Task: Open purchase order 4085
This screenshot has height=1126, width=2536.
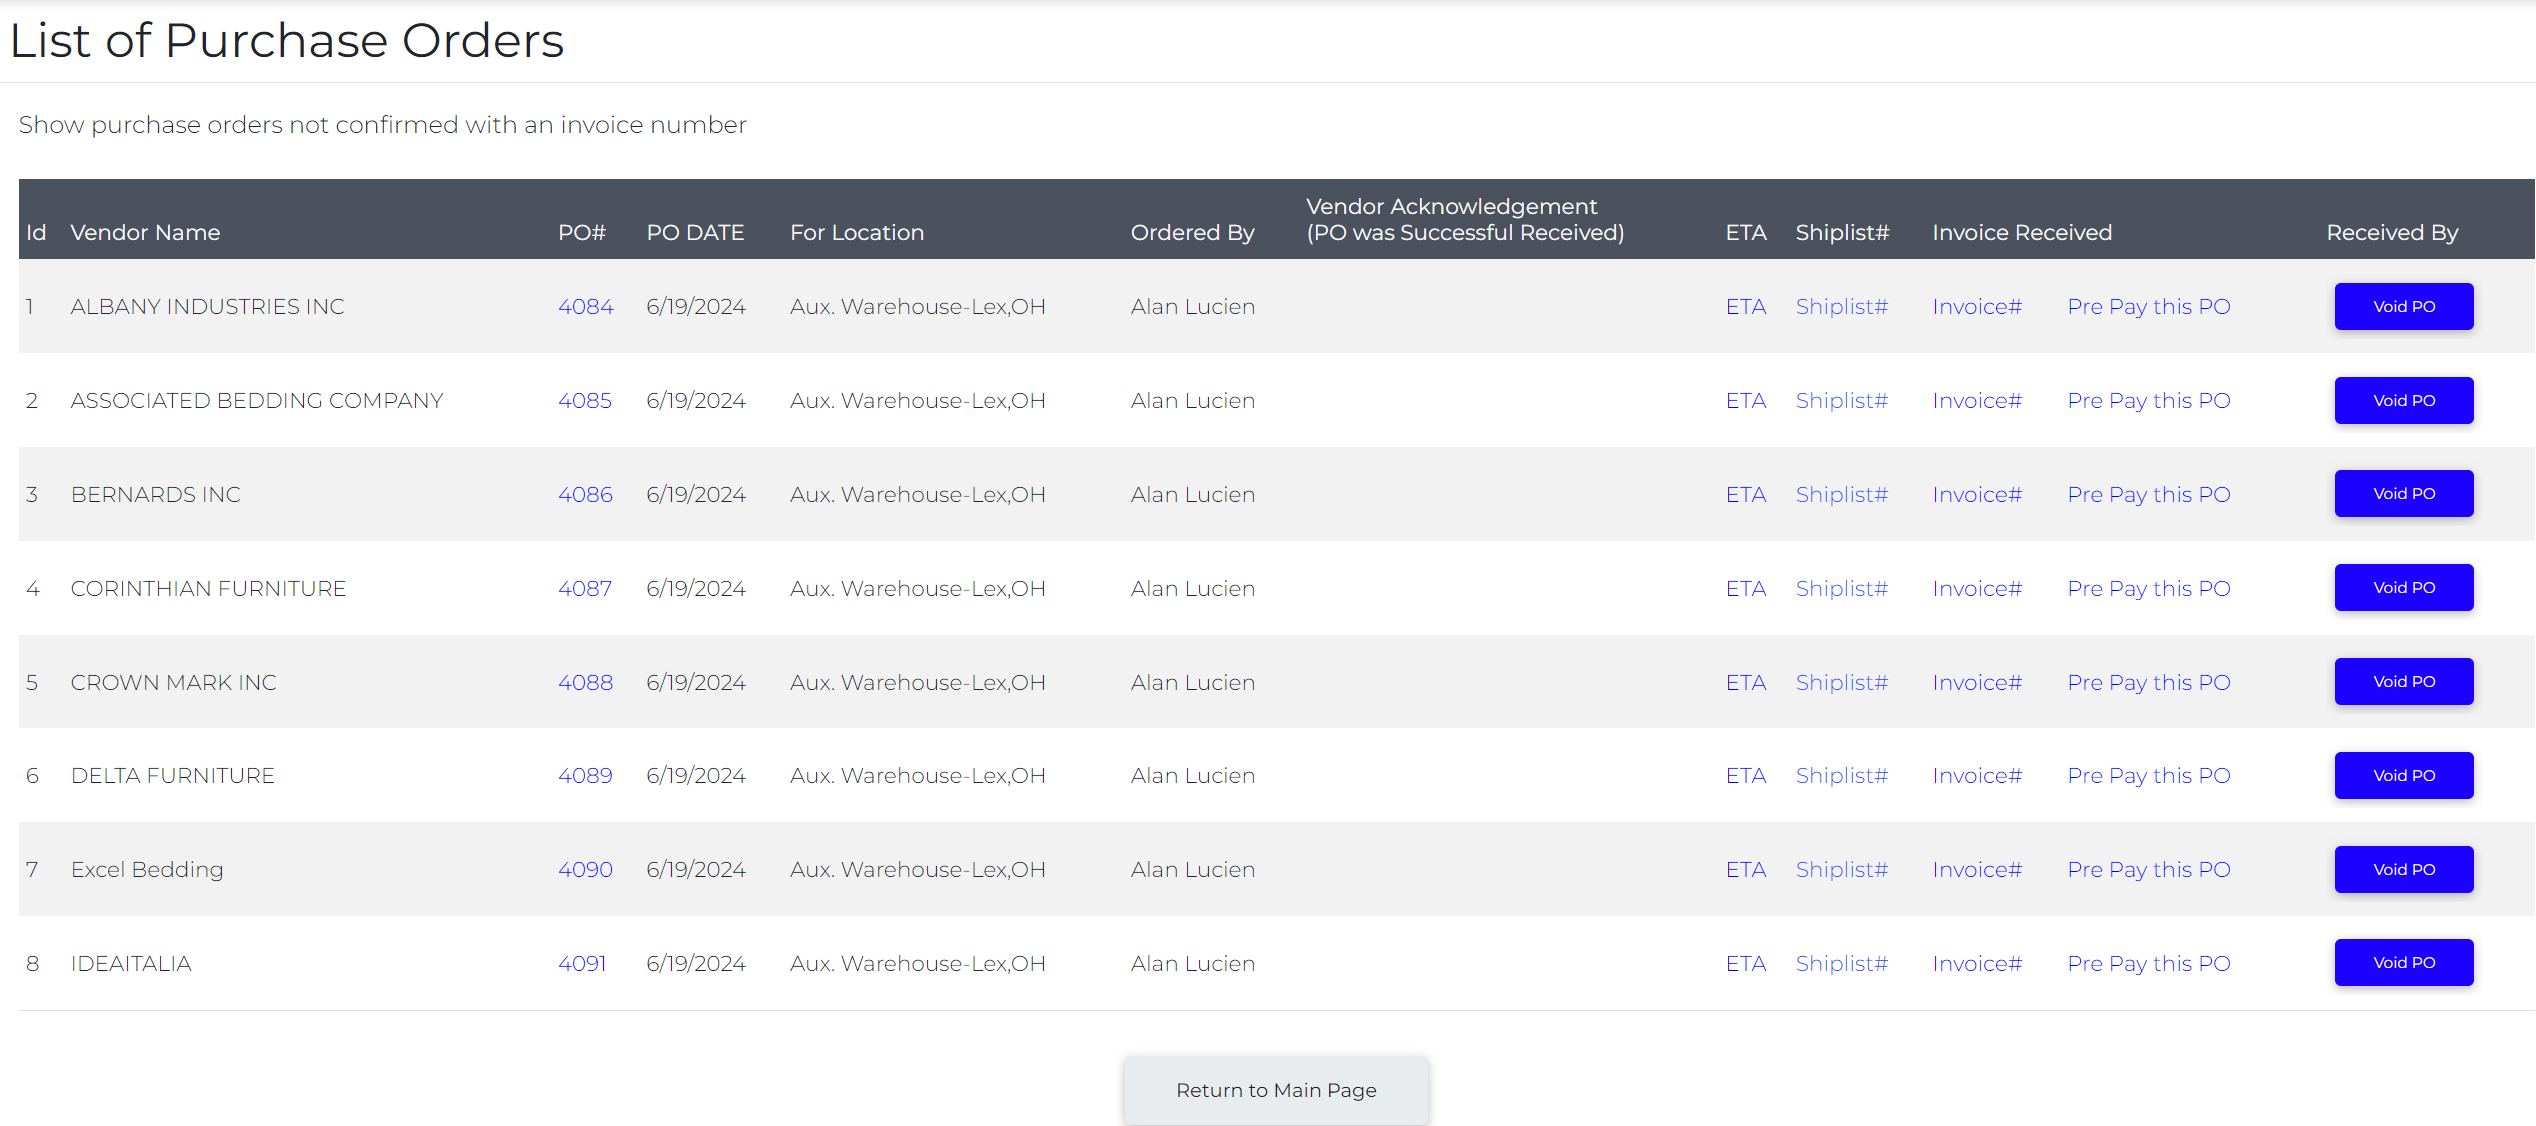Action: click(585, 401)
